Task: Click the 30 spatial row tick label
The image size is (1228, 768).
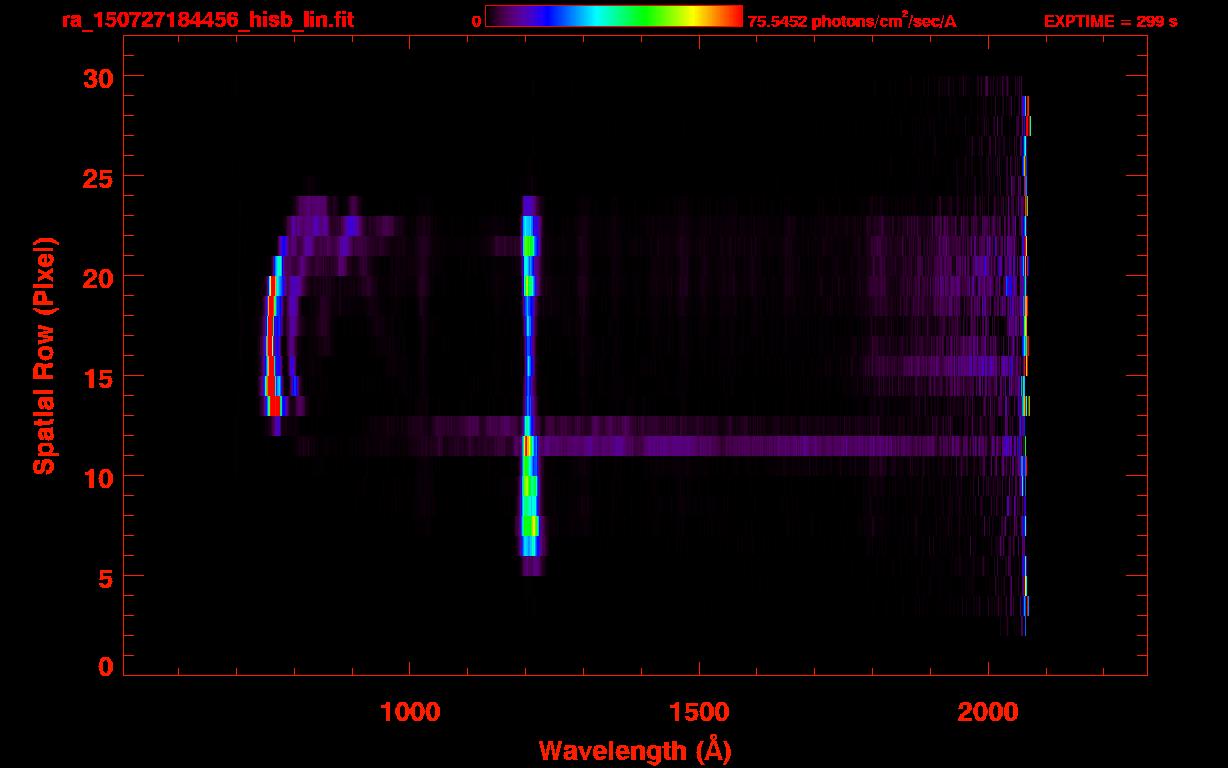Action: (x=97, y=77)
